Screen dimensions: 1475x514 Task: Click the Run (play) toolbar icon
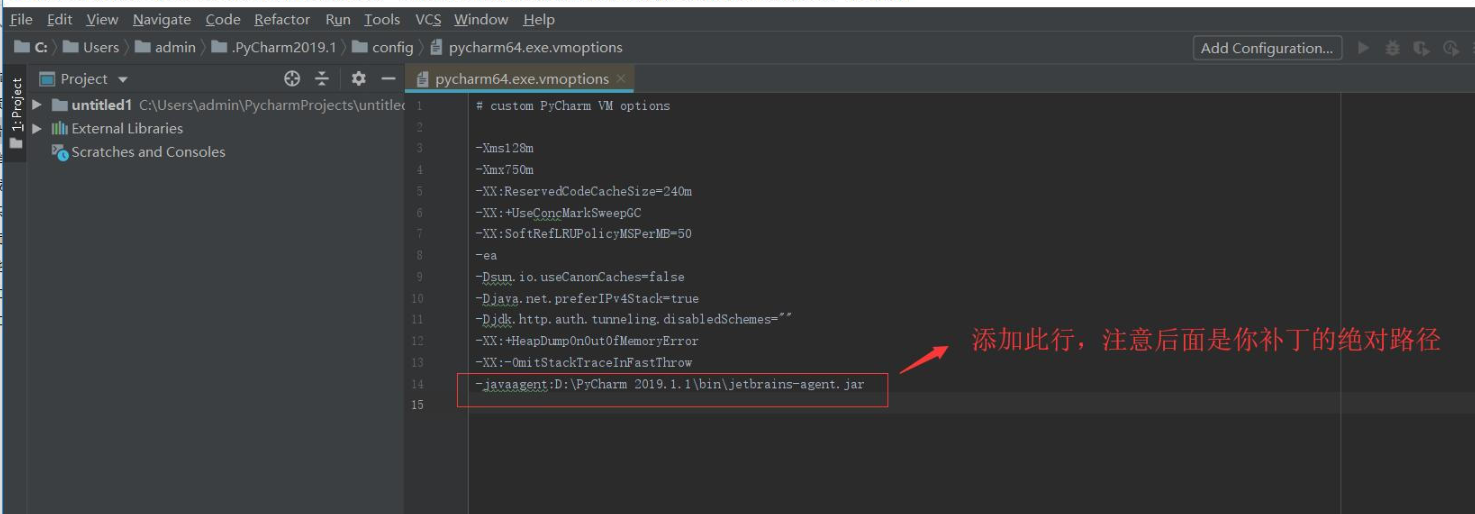pyautogui.click(x=1363, y=48)
